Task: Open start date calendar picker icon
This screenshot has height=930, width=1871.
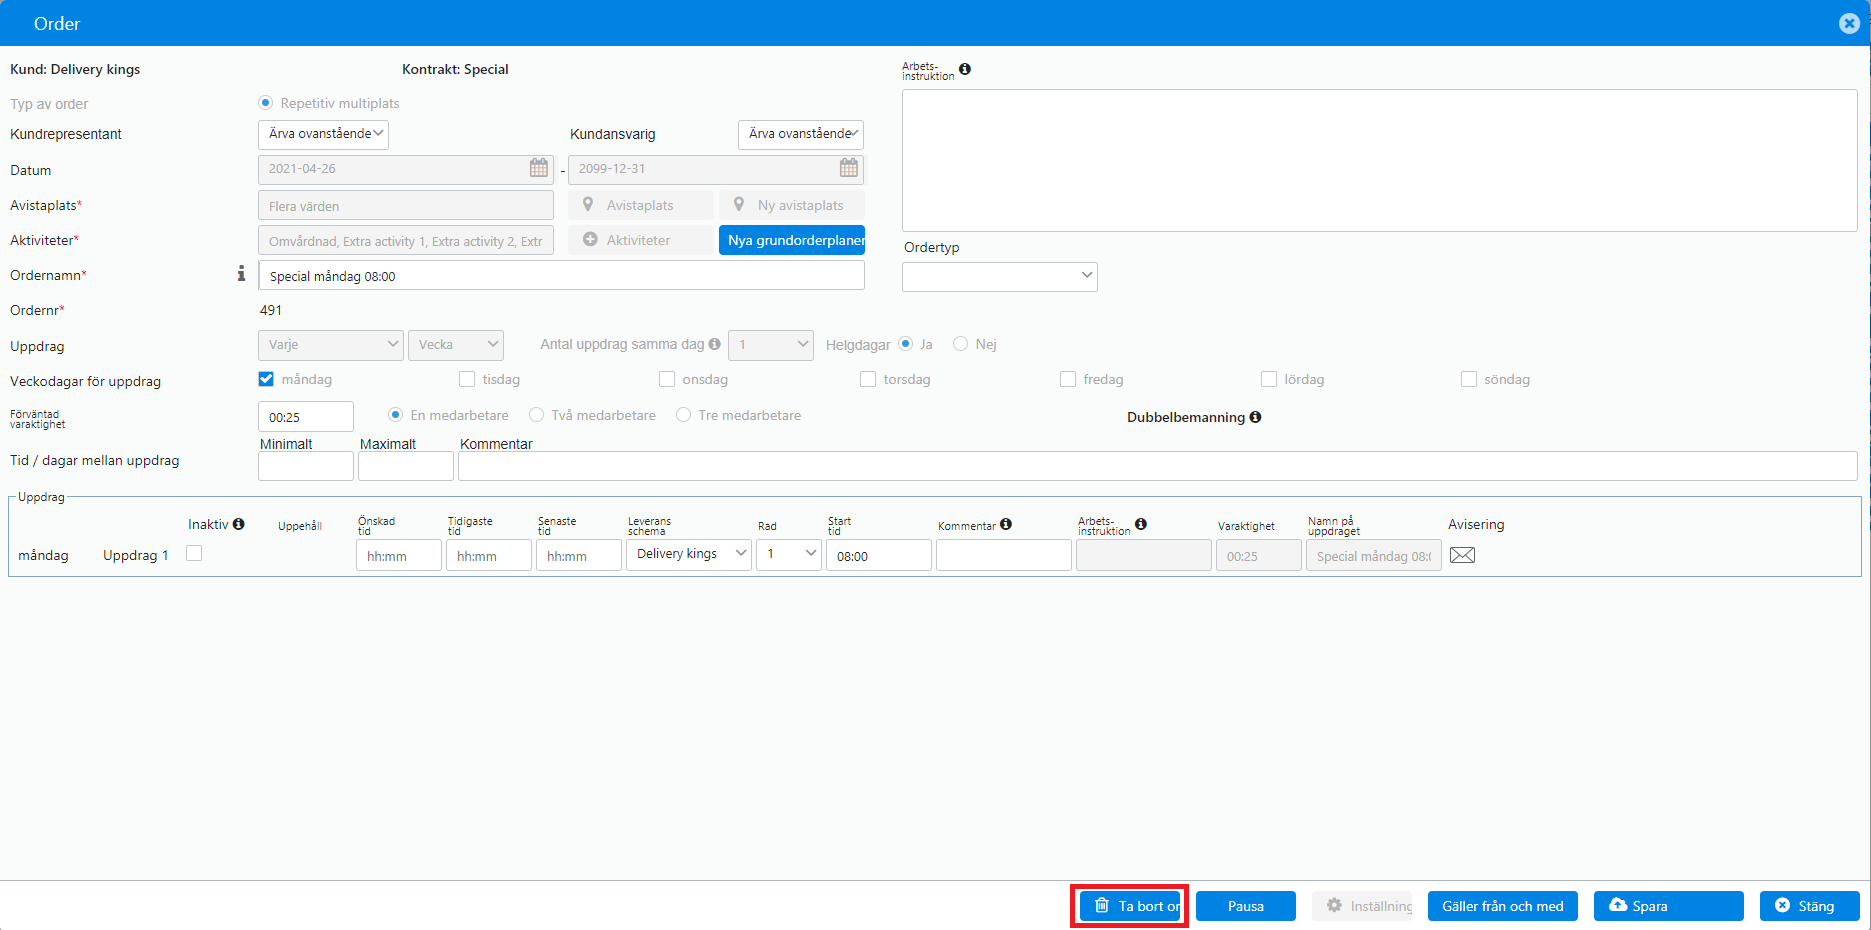Action: [x=539, y=168]
